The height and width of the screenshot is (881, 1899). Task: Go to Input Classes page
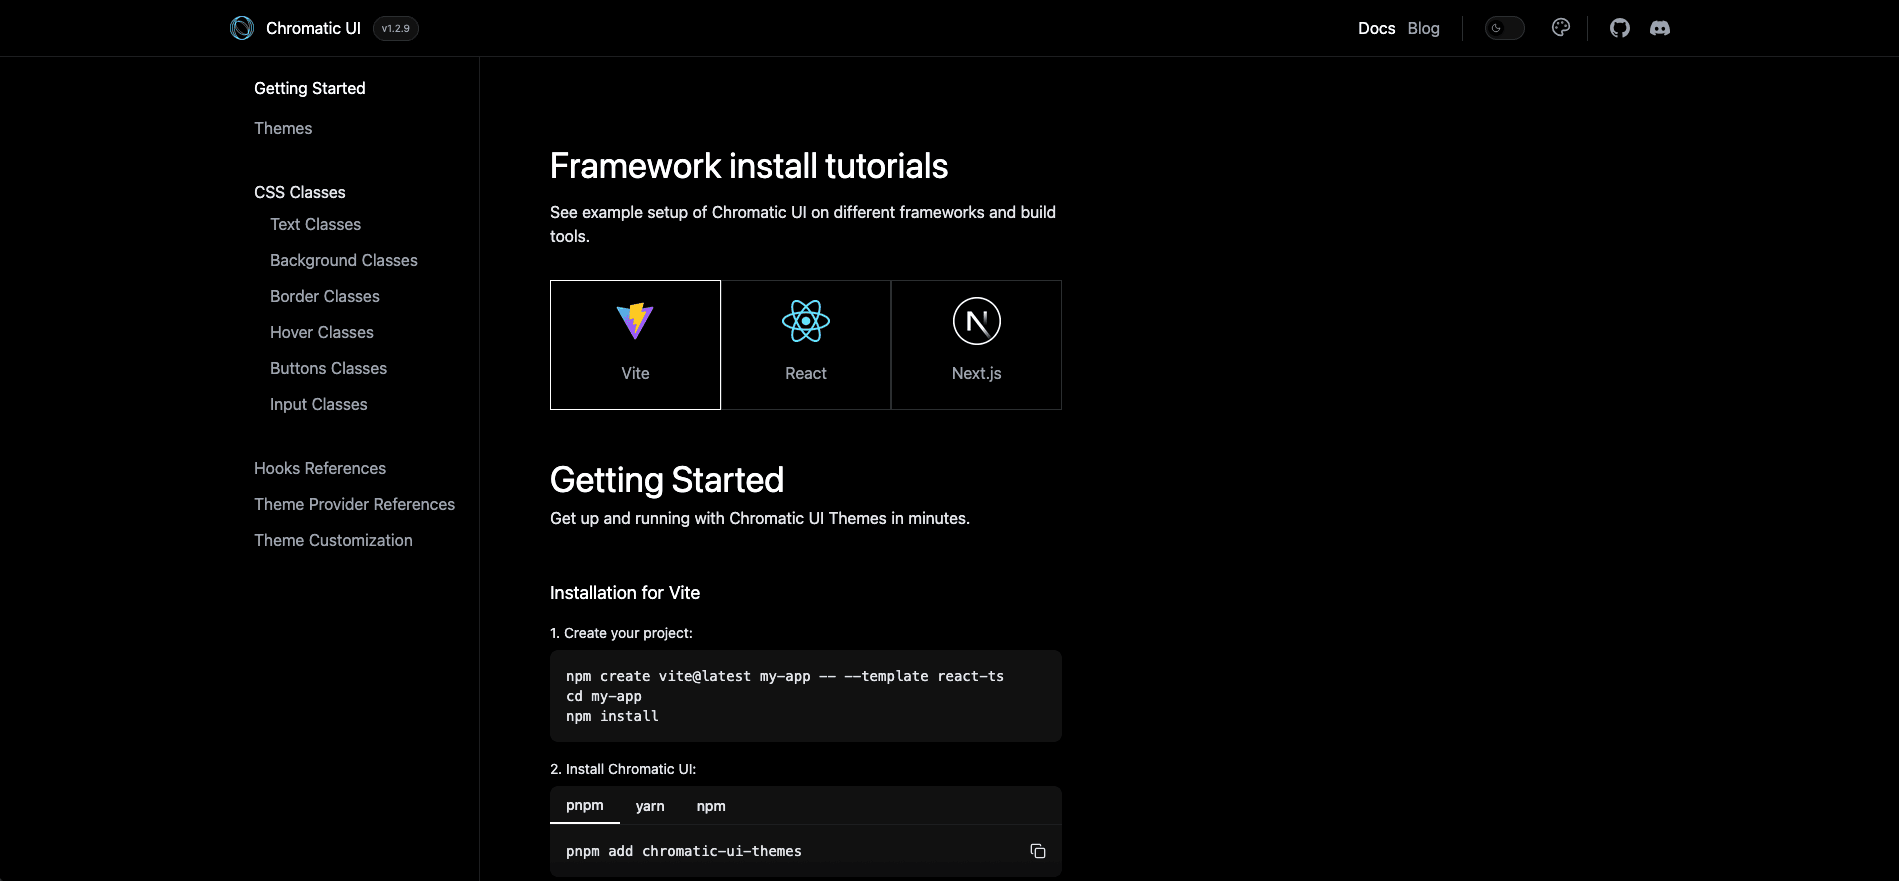click(319, 404)
